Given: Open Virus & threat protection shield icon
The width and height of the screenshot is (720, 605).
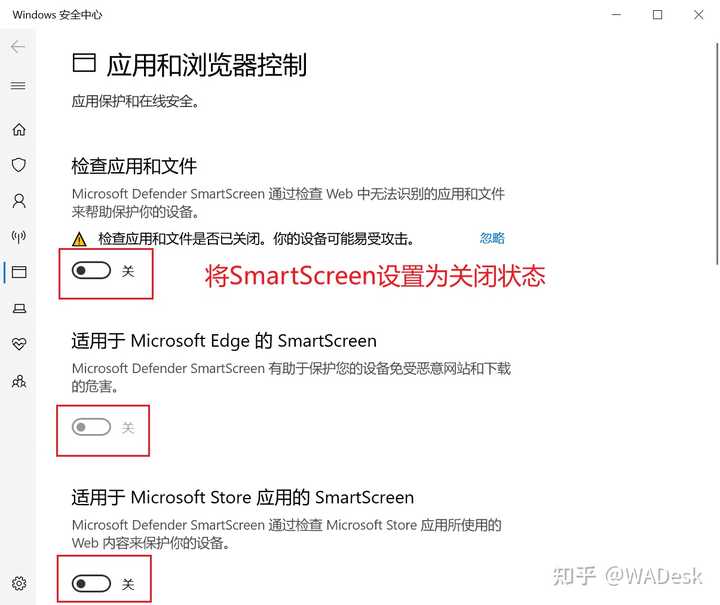Looking at the screenshot, I should click(19, 165).
